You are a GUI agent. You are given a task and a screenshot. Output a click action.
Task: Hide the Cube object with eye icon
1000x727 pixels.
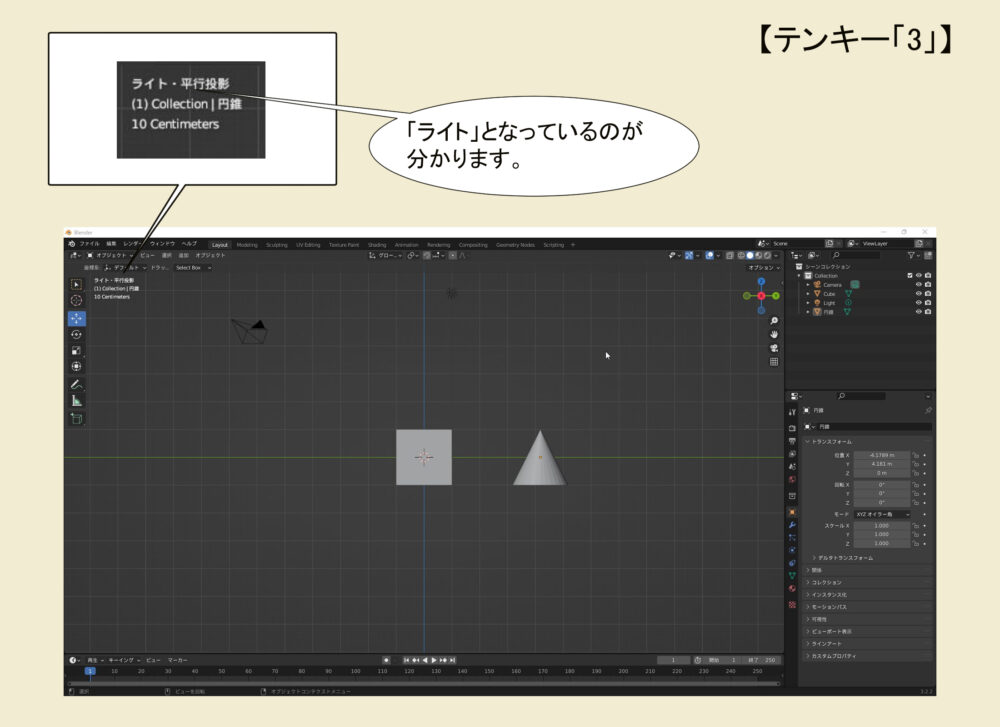(x=918, y=293)
